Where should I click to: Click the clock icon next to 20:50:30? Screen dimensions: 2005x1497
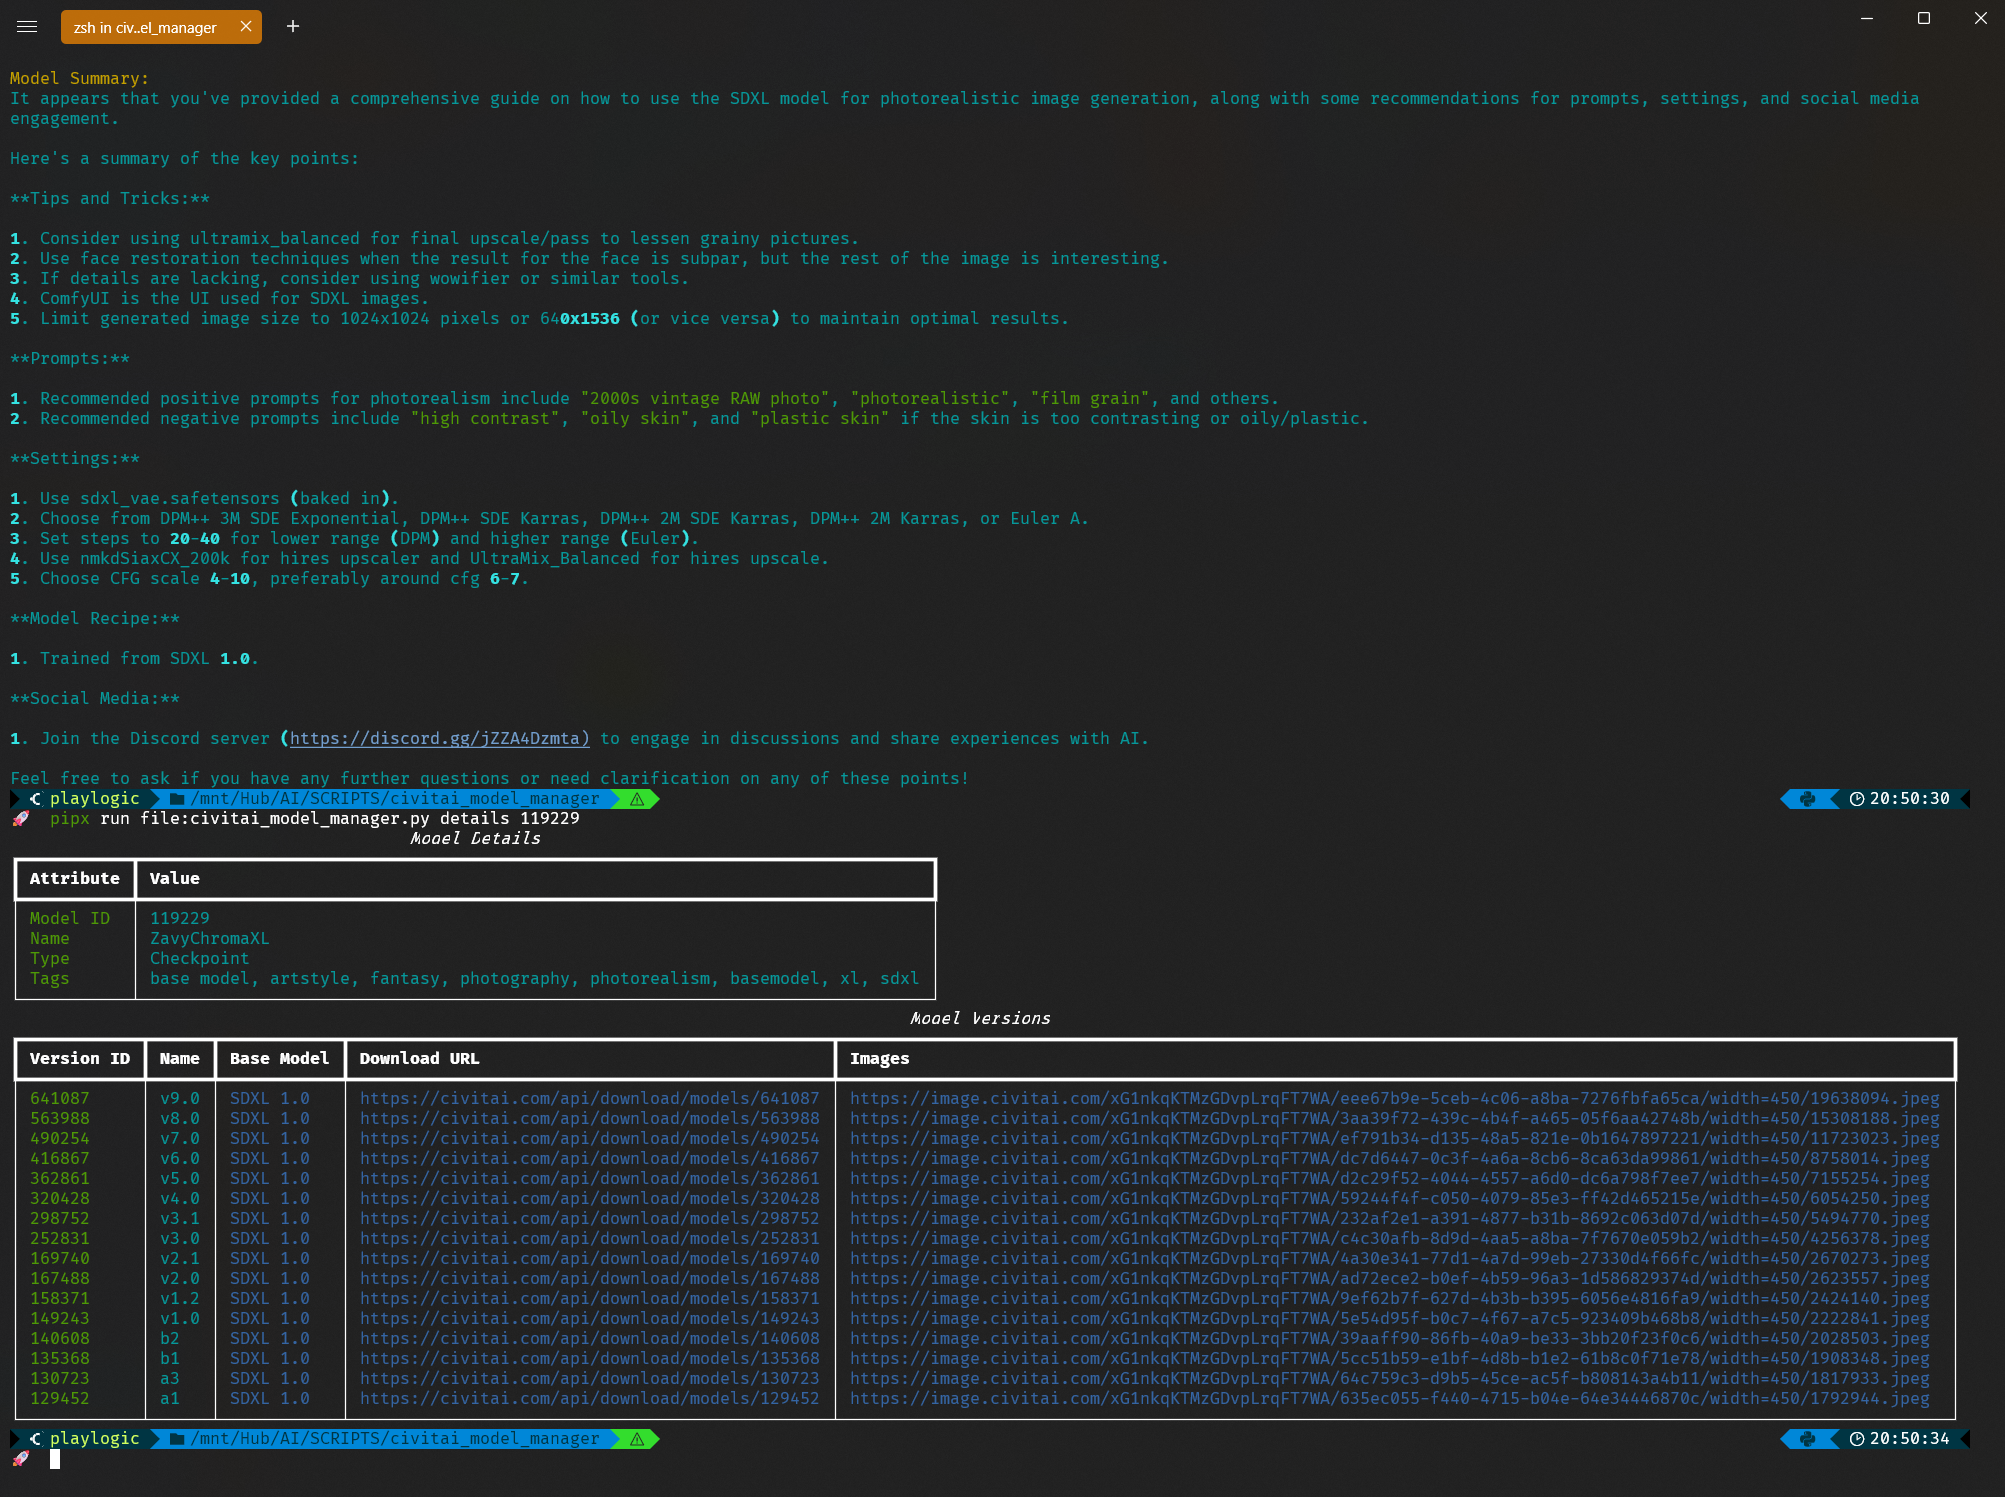(1857, 799)
